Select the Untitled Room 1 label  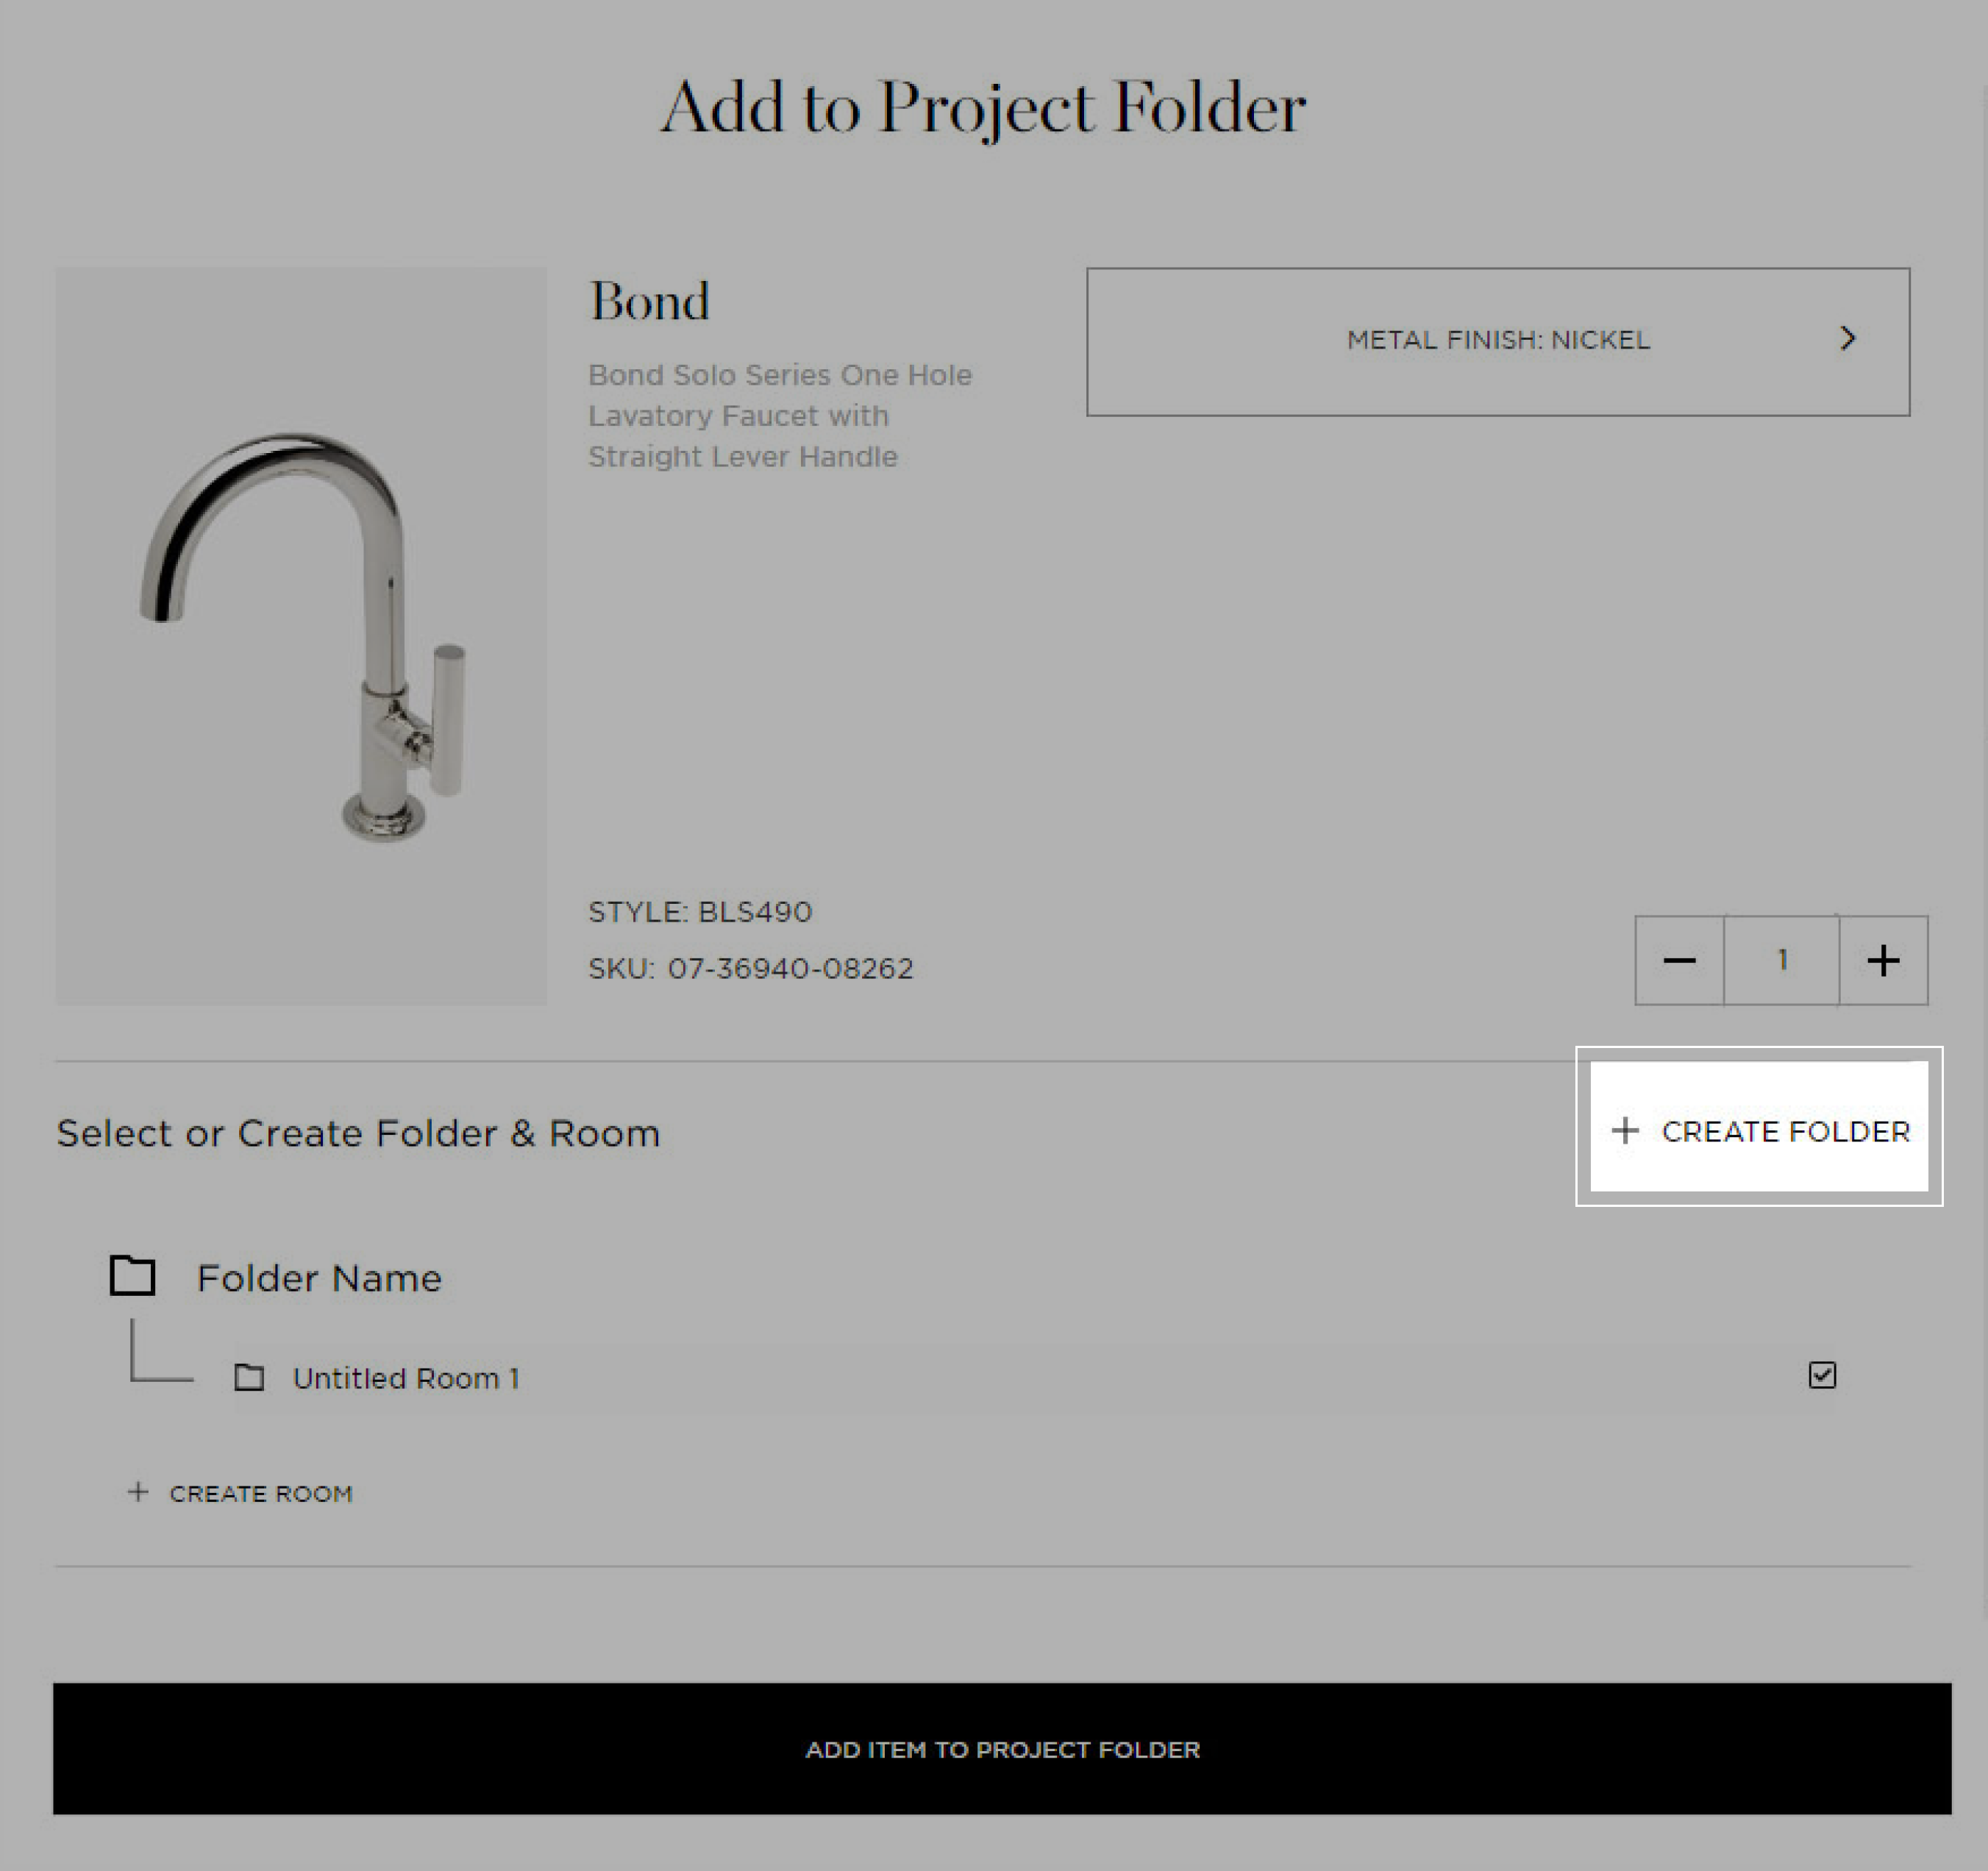pyautogui.click(x=406, y=1378)
